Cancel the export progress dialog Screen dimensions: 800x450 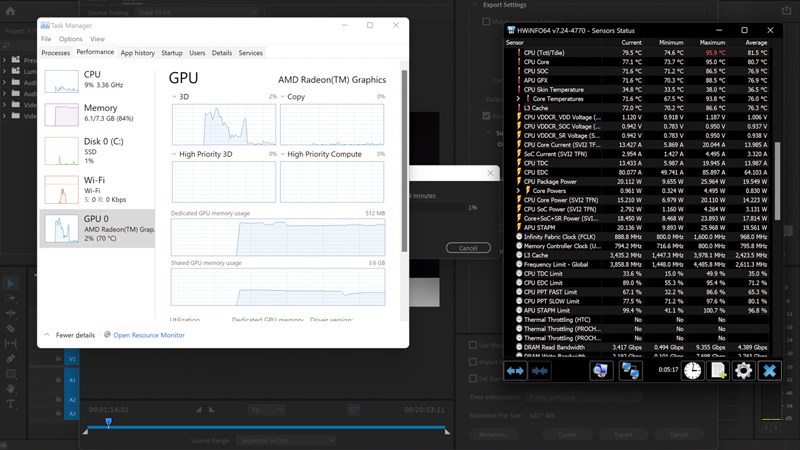pos(468,247)
